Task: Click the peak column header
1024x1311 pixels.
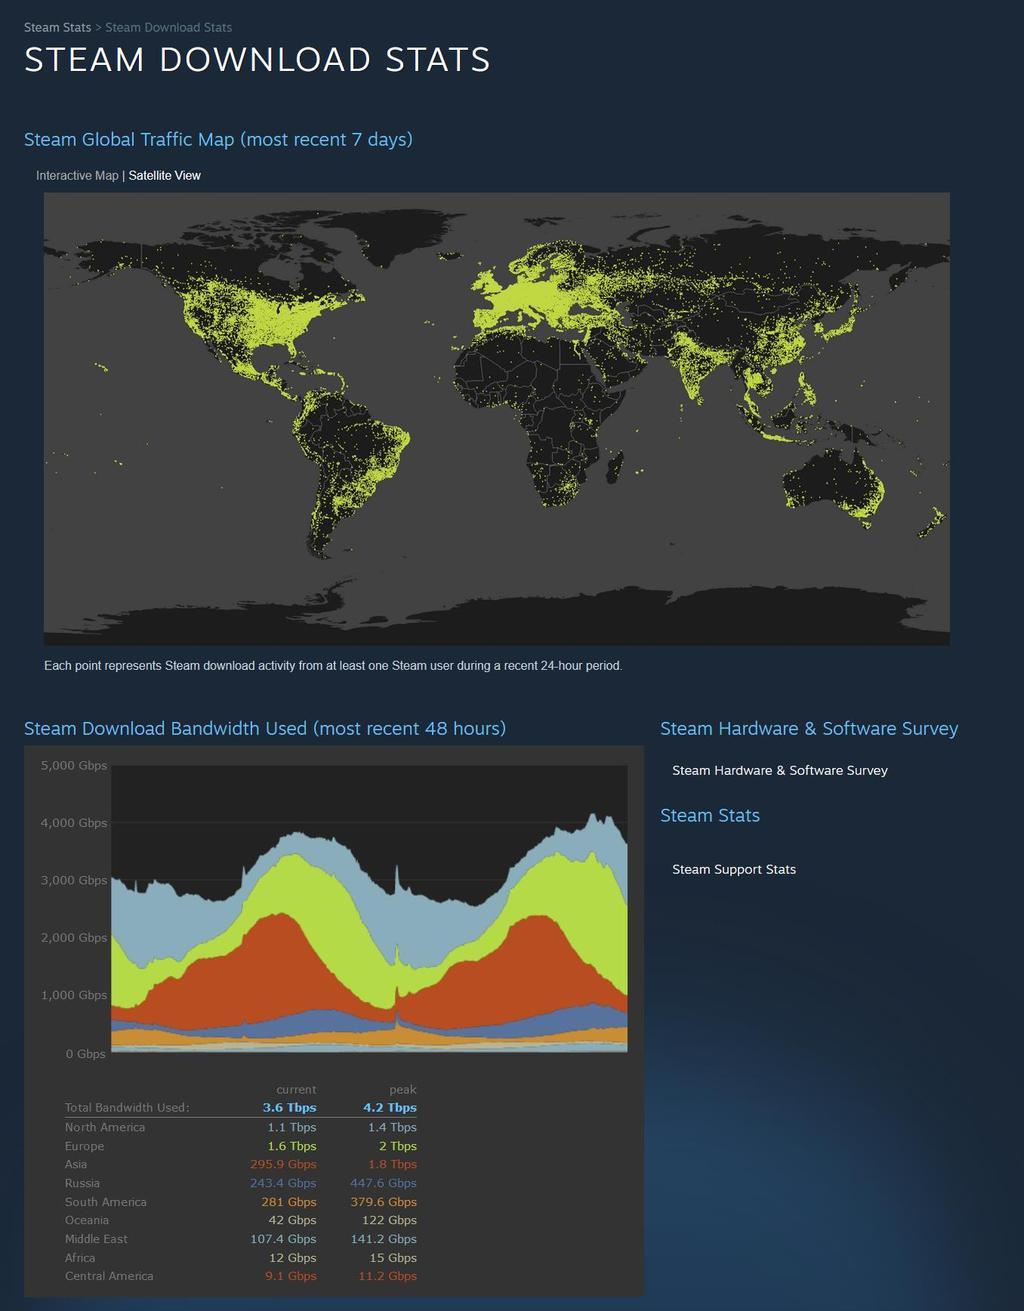Action: 403,1090
